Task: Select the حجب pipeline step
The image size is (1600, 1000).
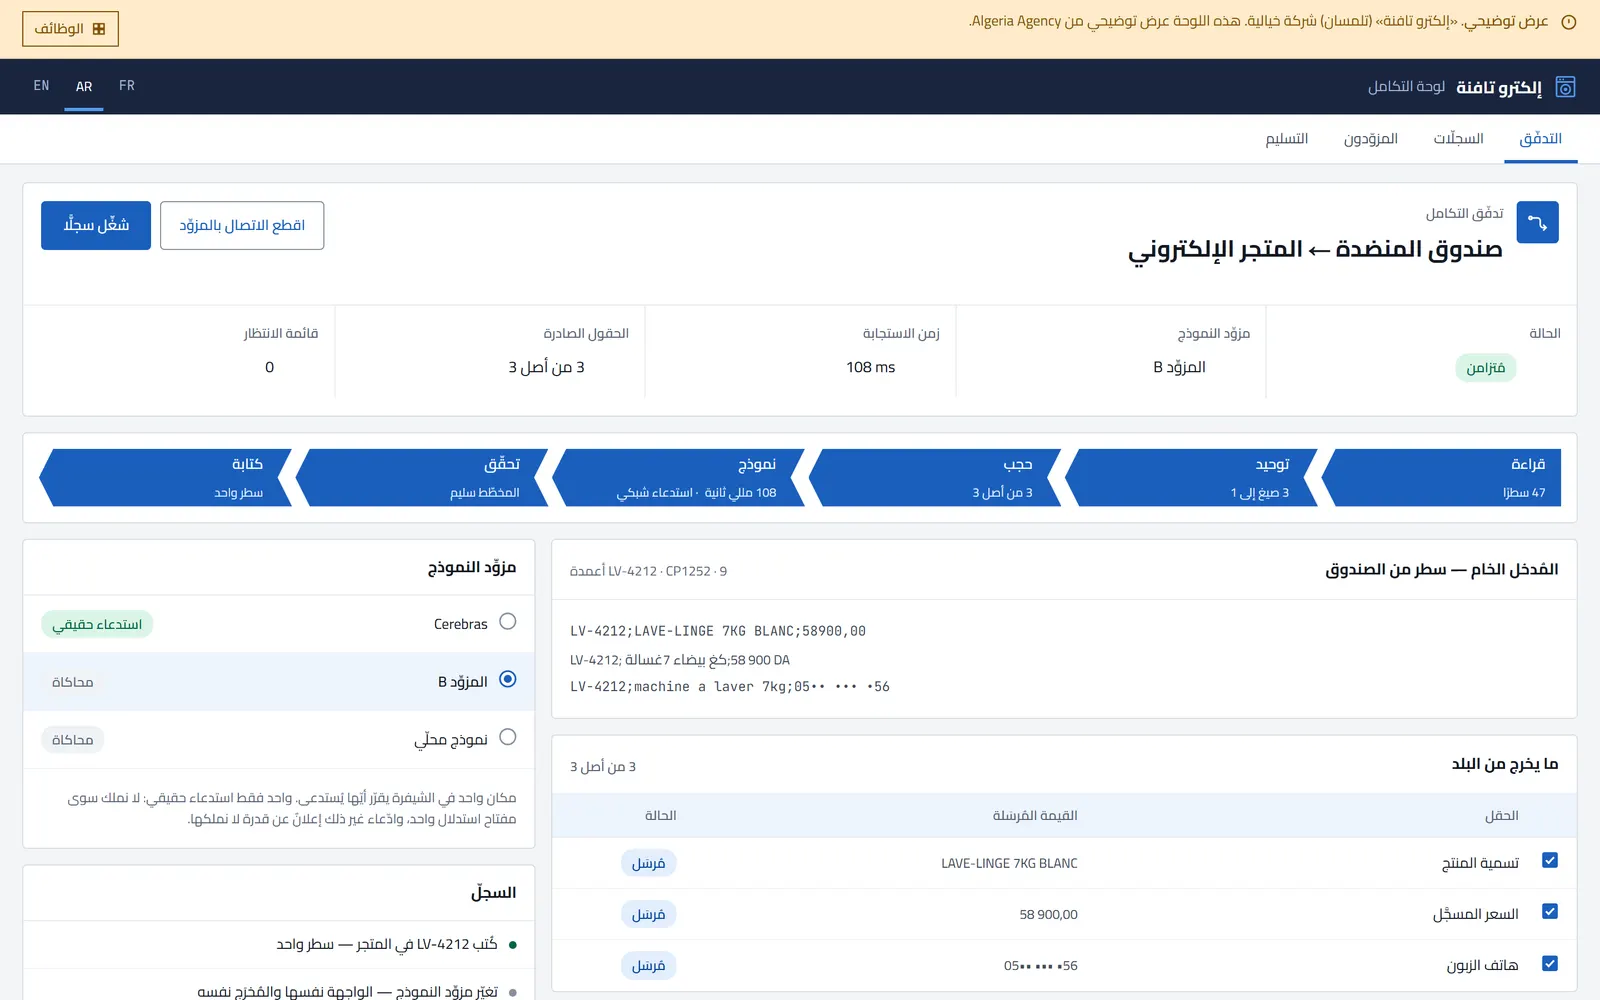Action: [x=934, y=477]
